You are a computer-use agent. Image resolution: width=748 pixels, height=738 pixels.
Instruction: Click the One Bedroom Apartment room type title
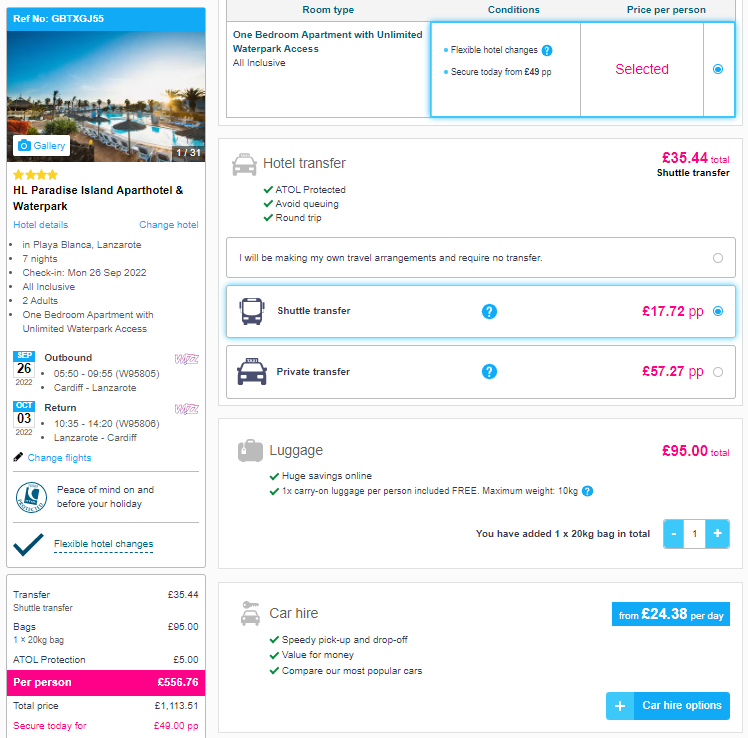tap(328, 42)
